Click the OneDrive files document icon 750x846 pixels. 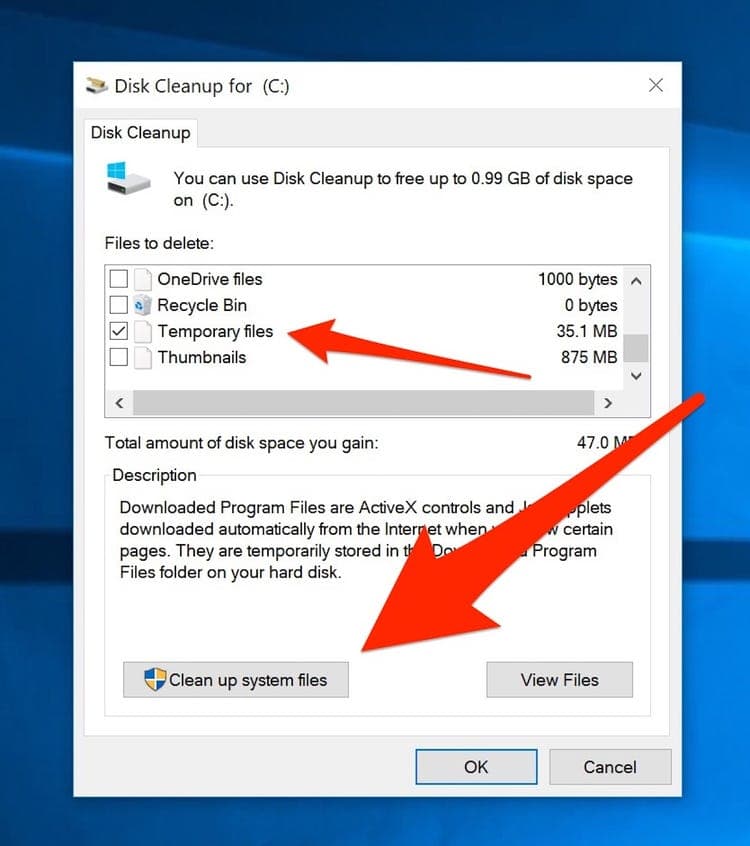tap(143, 279)
